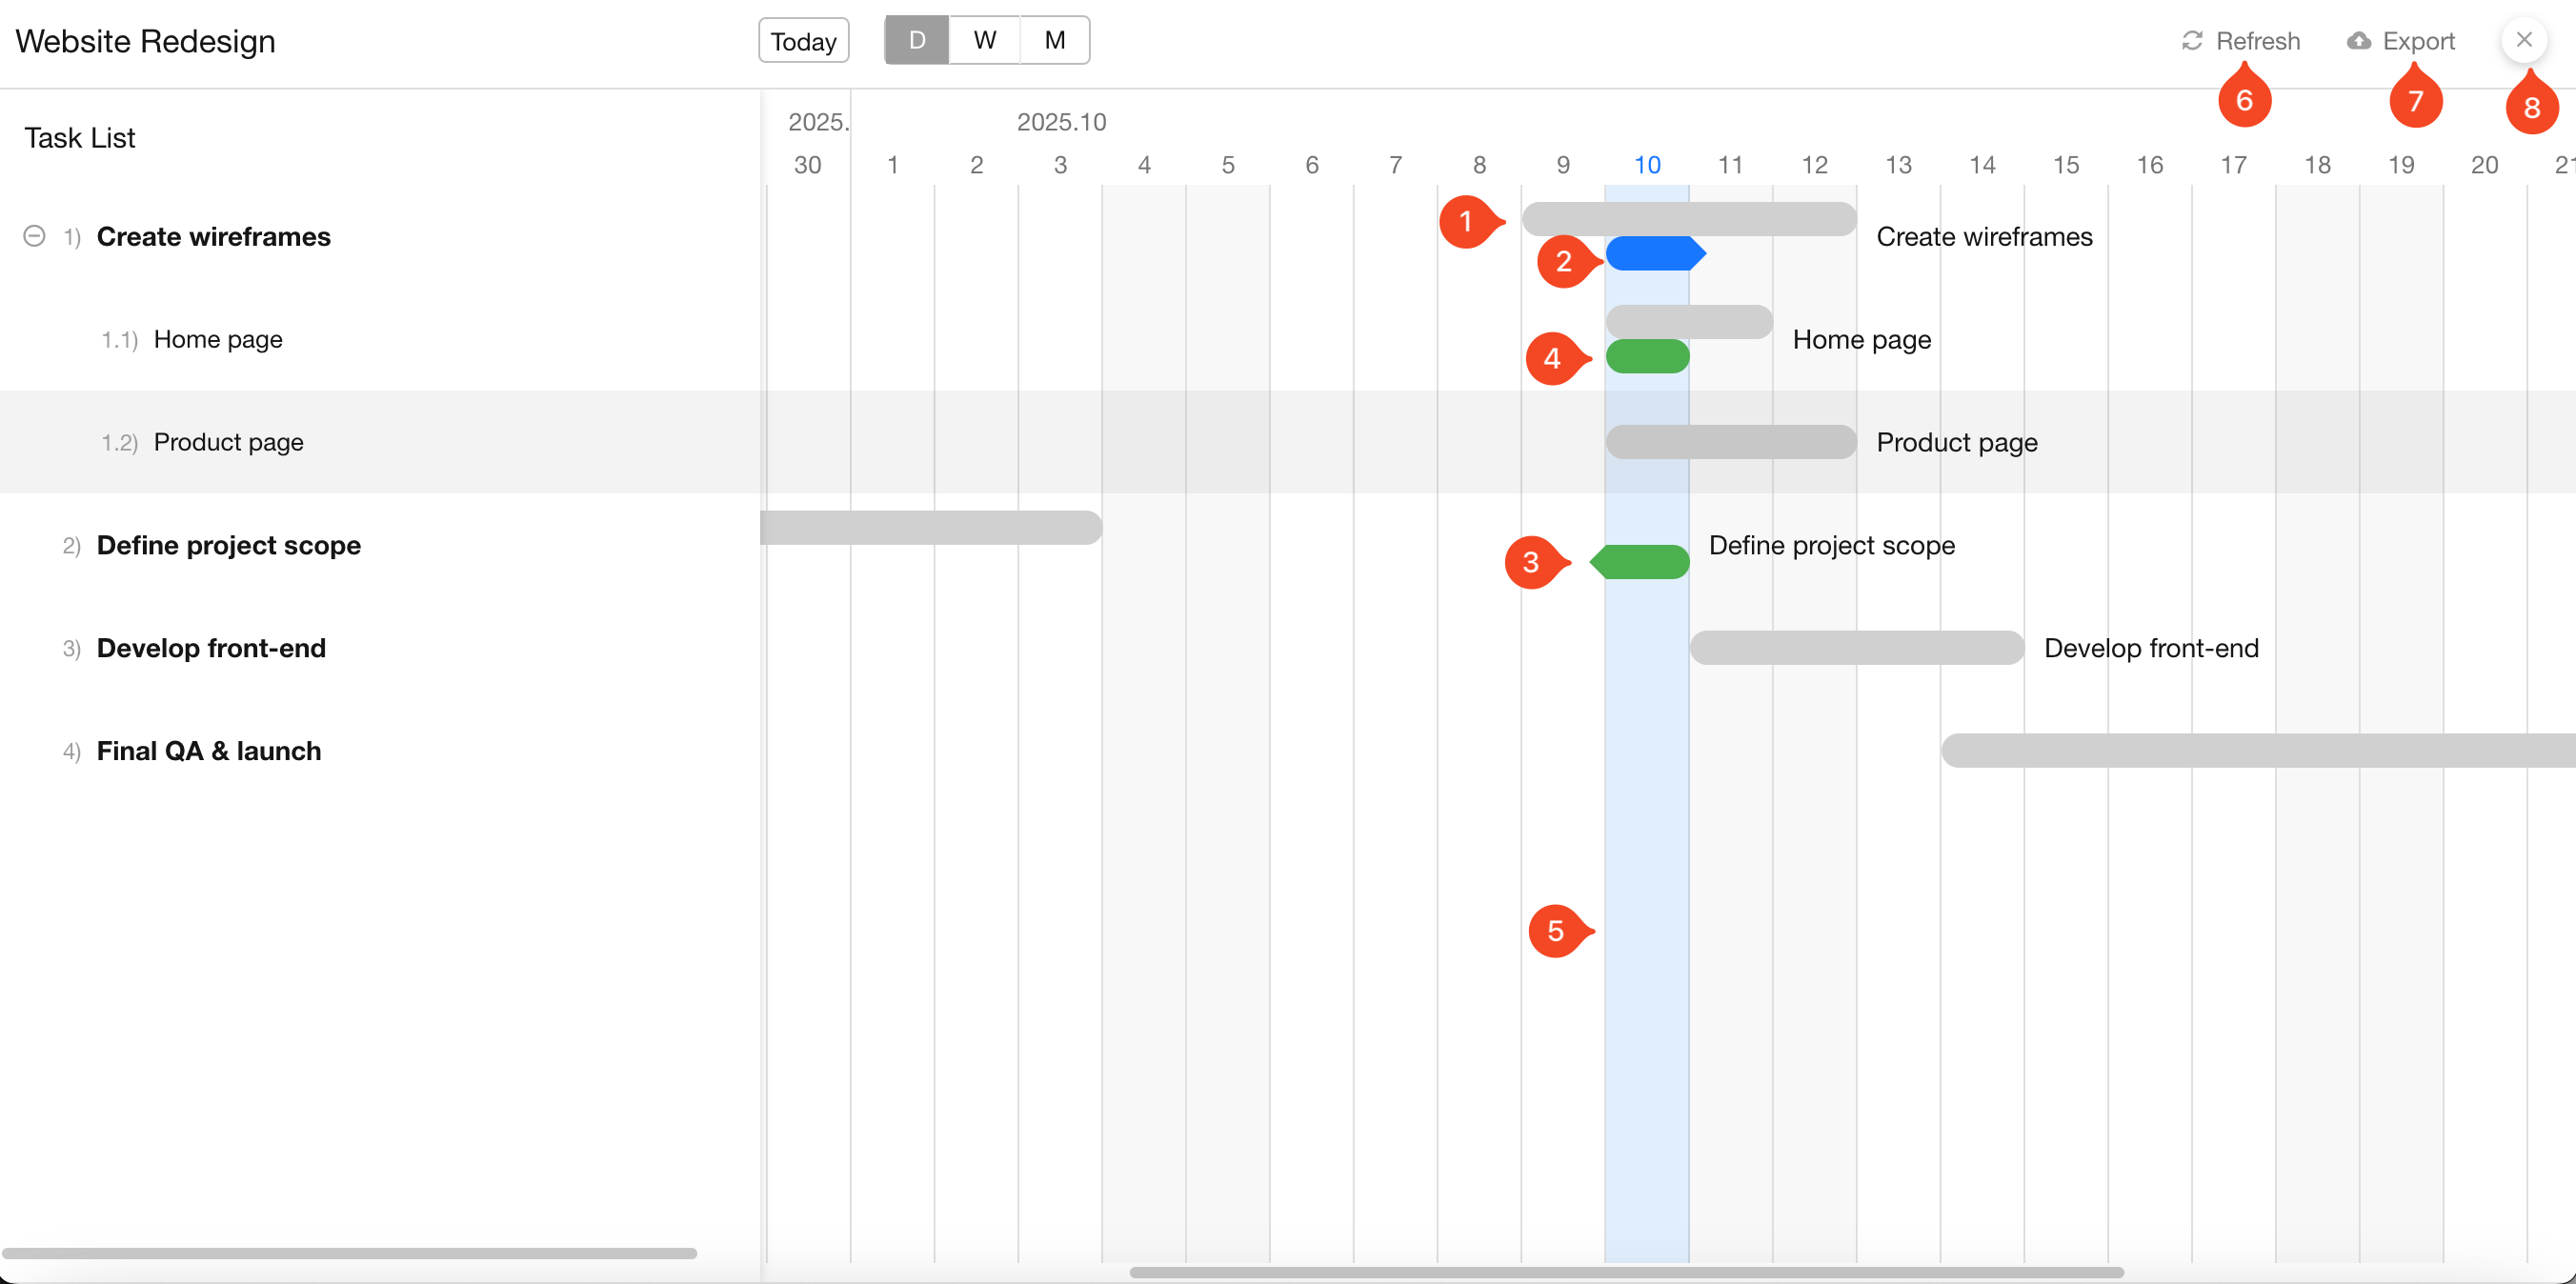
Task: Click the Refresh icon in the header
Action: [2192, 41]
